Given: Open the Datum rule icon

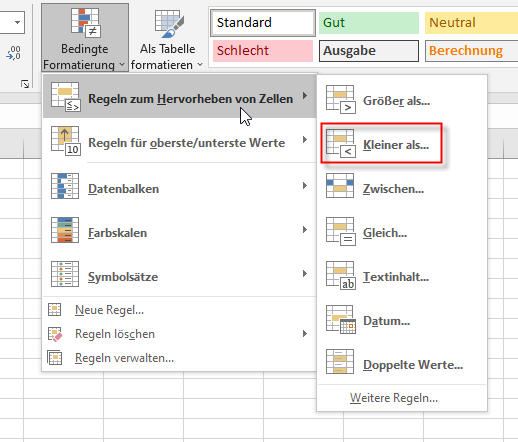Looking at the screenshot, I should [341, 320].
